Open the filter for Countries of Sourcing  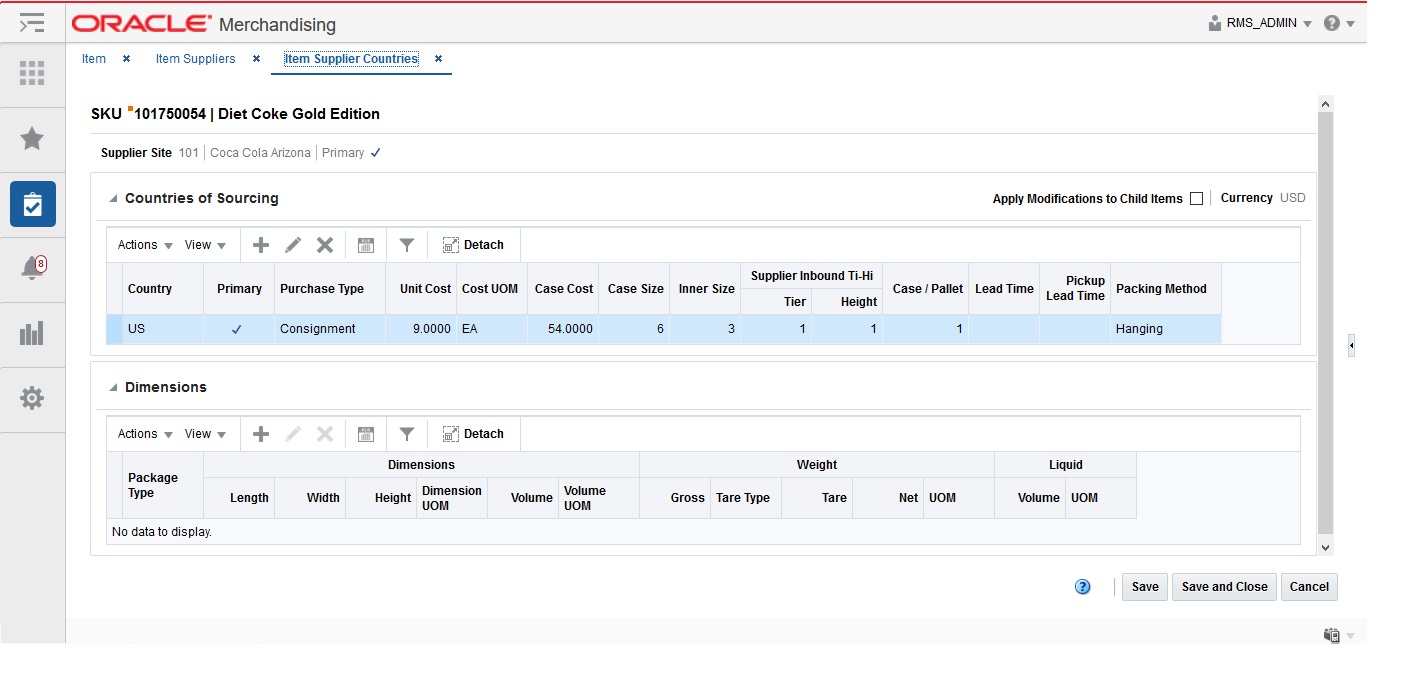click(406, 244)
